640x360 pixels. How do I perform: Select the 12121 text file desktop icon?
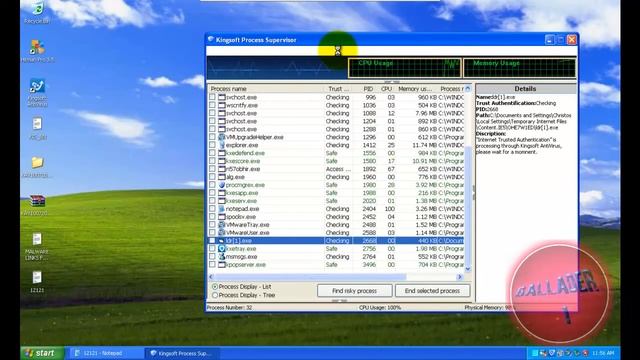(37, 278)
